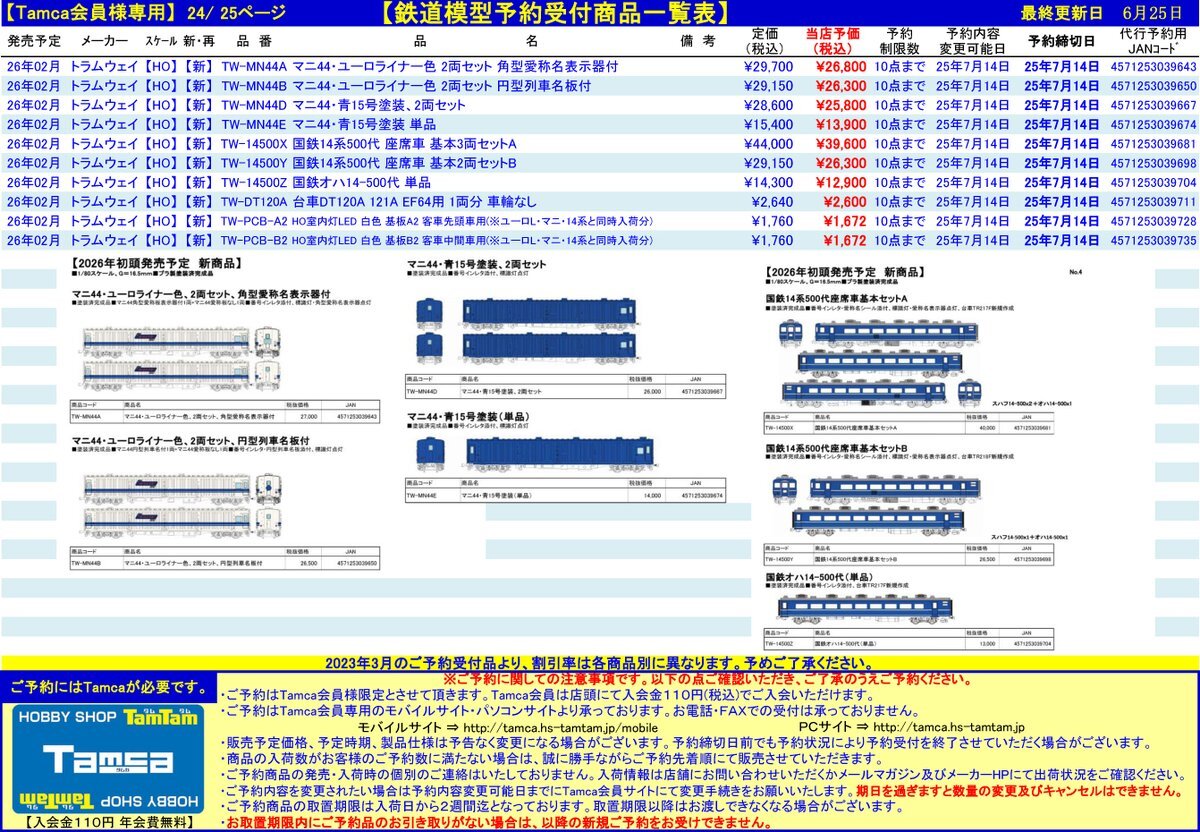
Task: Click the マニ44 ユーロライナー色 角型 train image
Action: click(x=179, y=360)
